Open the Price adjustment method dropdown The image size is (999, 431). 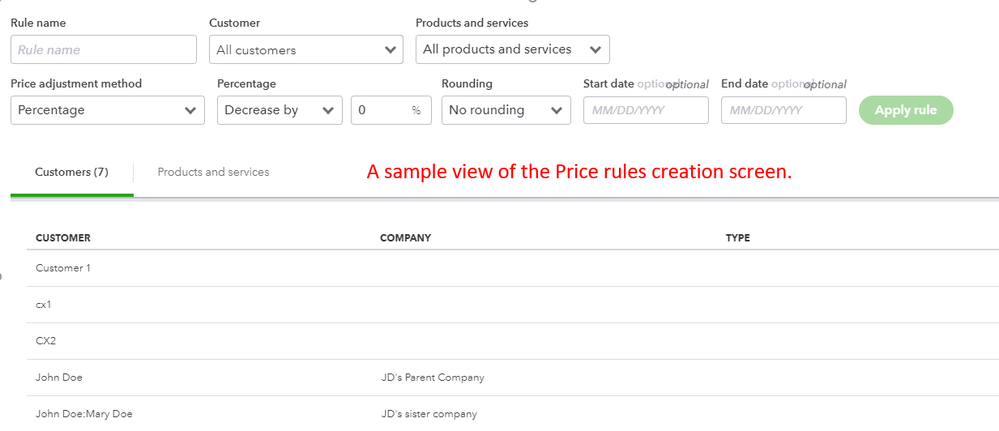(x=107, y=110)
